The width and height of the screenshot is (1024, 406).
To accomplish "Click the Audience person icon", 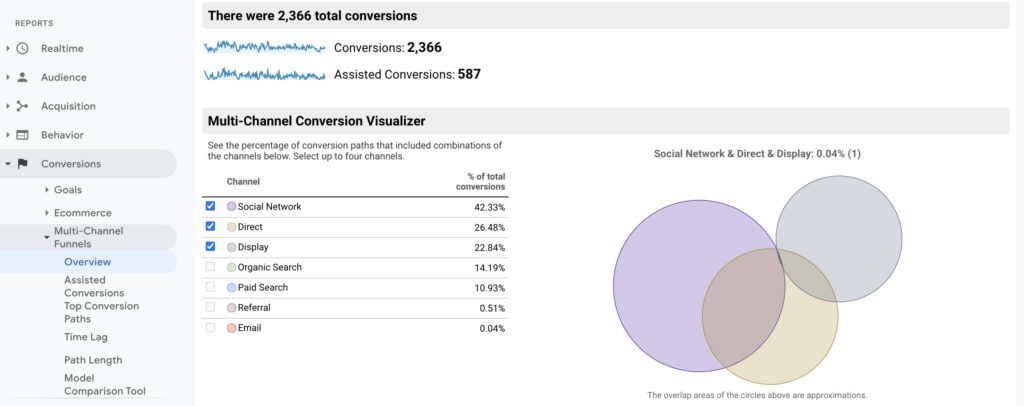I will point(22,77).
